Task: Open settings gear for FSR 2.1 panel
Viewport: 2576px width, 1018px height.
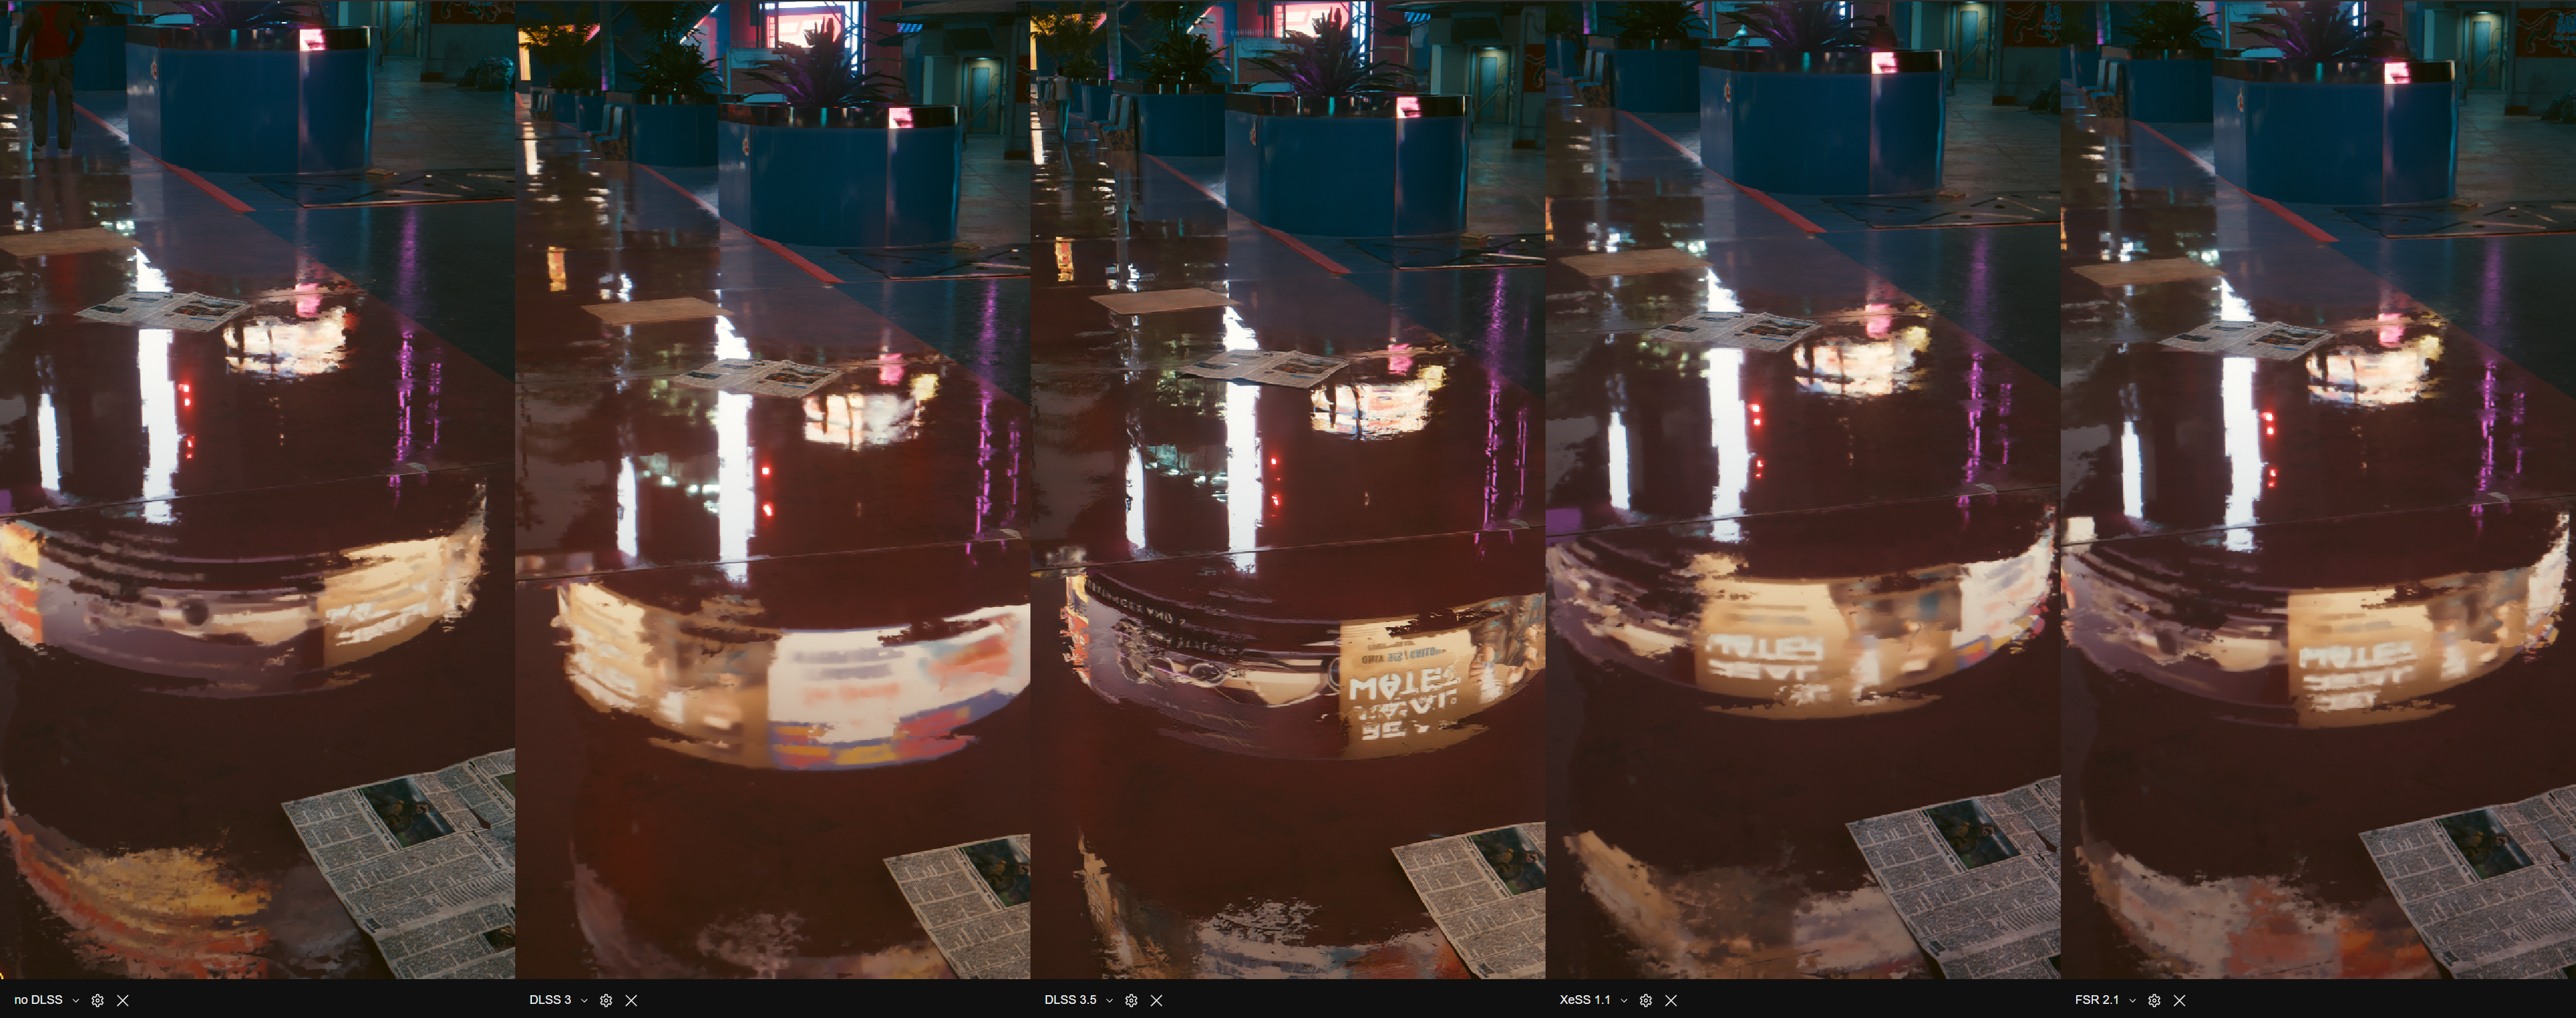Action: pyautogui.click(x=2154, y=1000)
